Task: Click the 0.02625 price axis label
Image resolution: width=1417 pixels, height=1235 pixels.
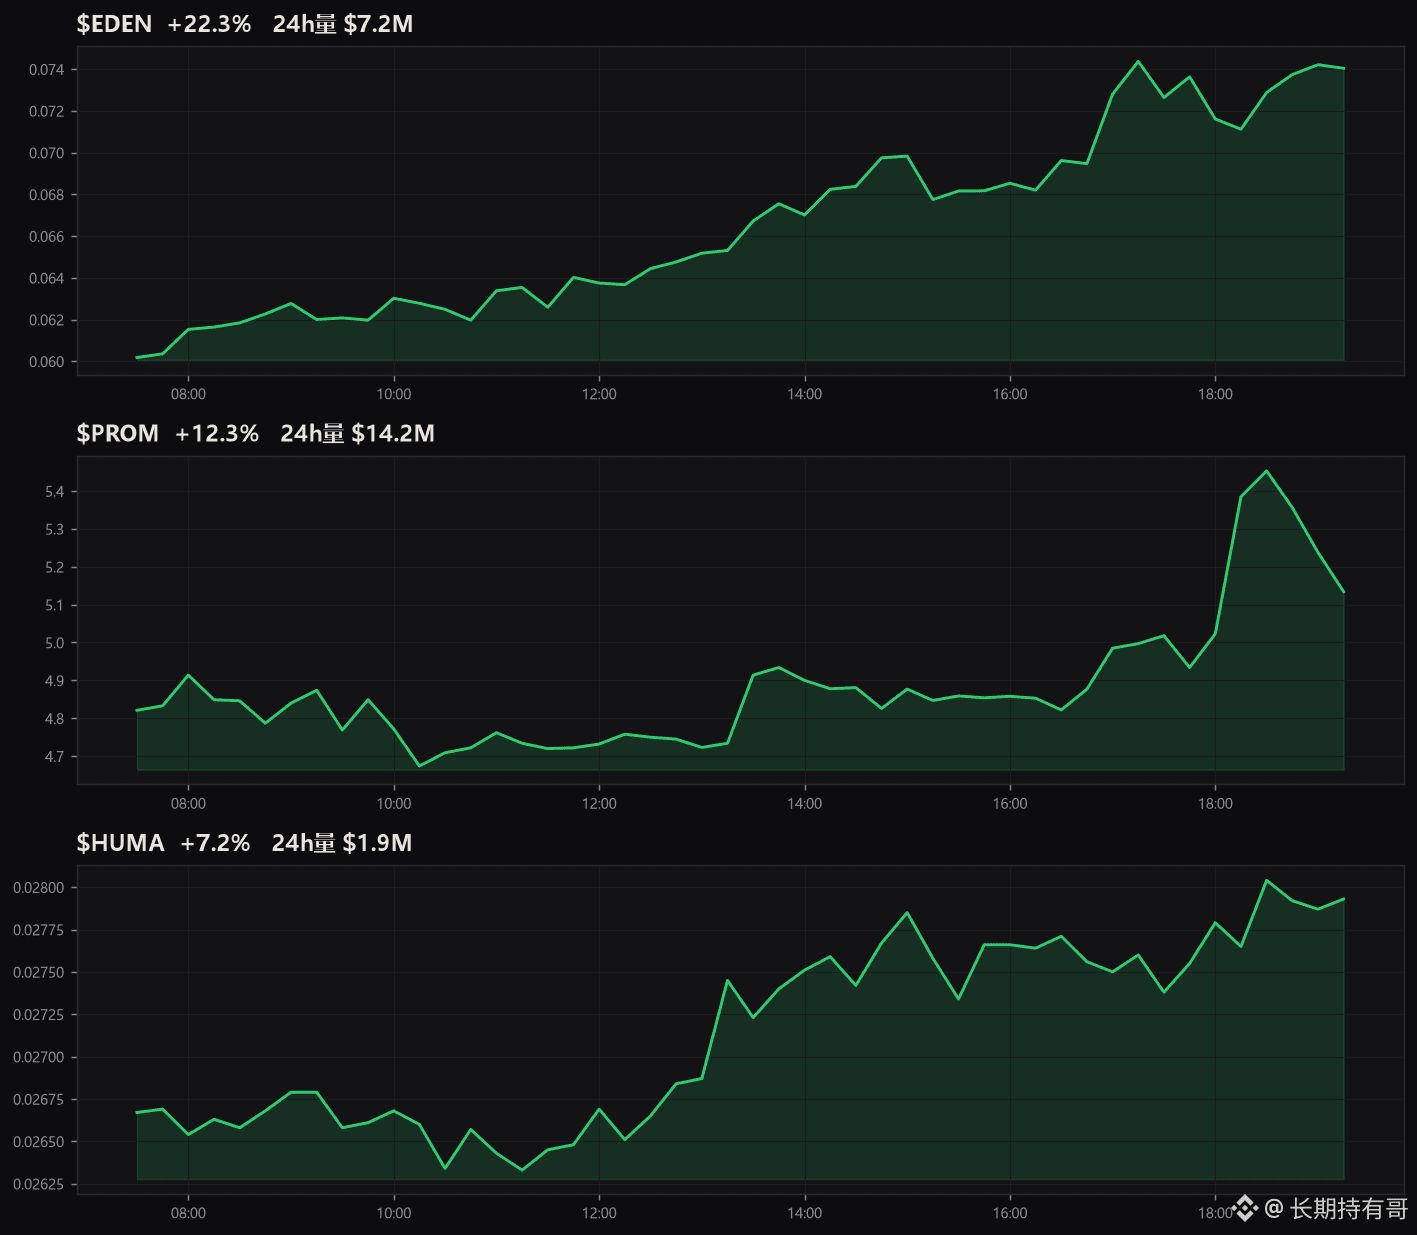Action: click(38, 1184)
